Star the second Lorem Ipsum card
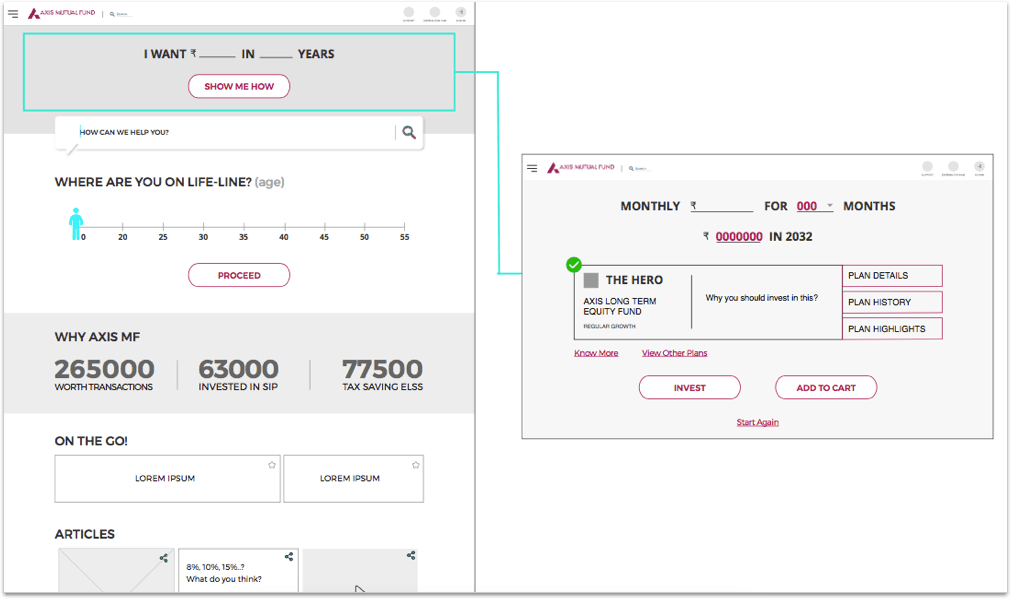Viewport: 1011px width, 599px height. point(414,465)
